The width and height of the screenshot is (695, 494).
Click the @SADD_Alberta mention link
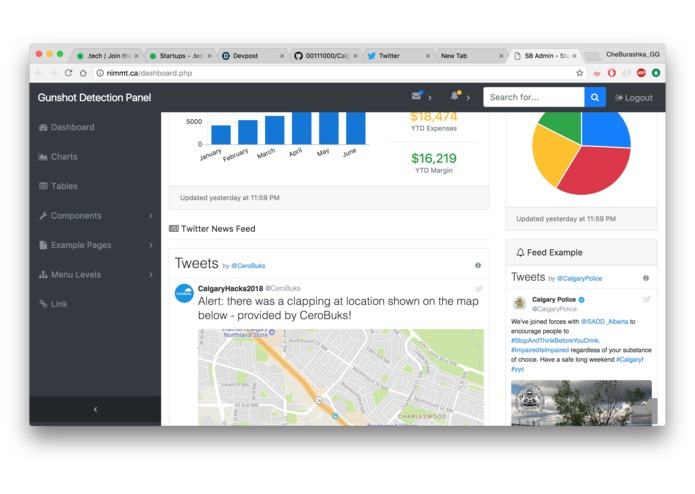[604, 322]
